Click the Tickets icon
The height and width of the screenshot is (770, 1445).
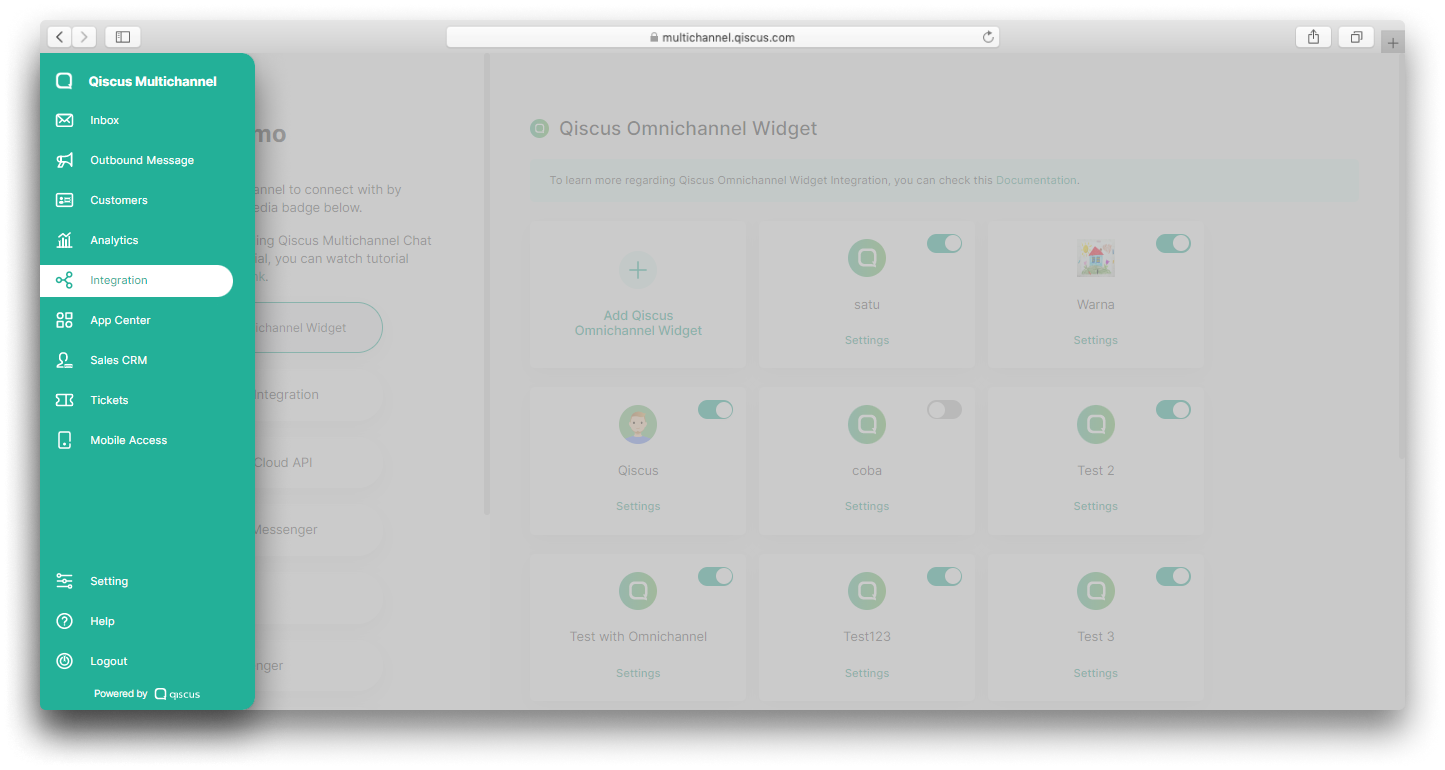coord(64,400)
